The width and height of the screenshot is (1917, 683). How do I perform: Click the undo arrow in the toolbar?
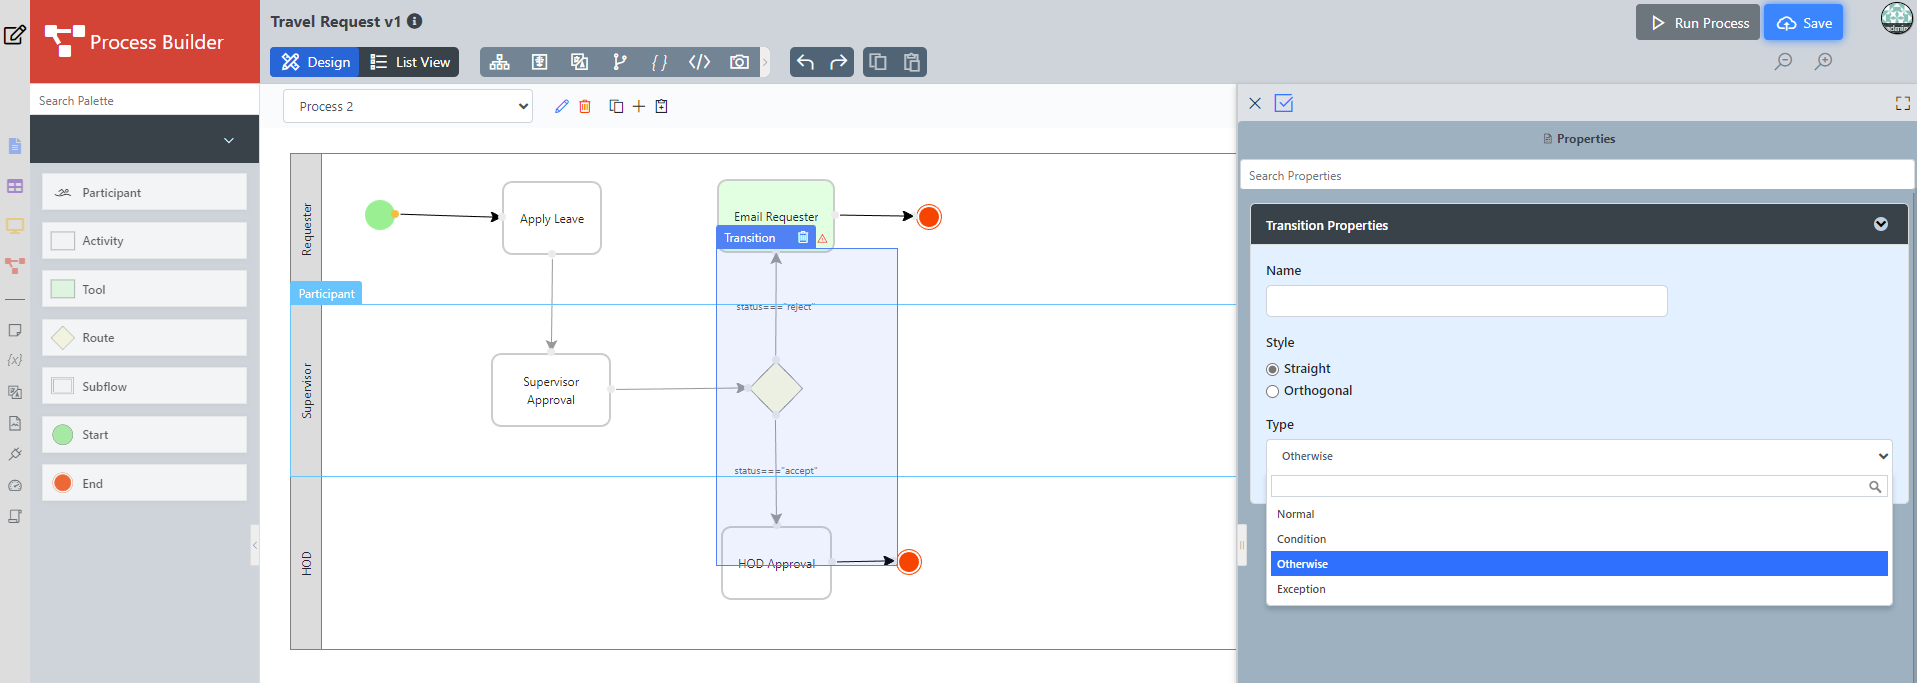[805, 62]
